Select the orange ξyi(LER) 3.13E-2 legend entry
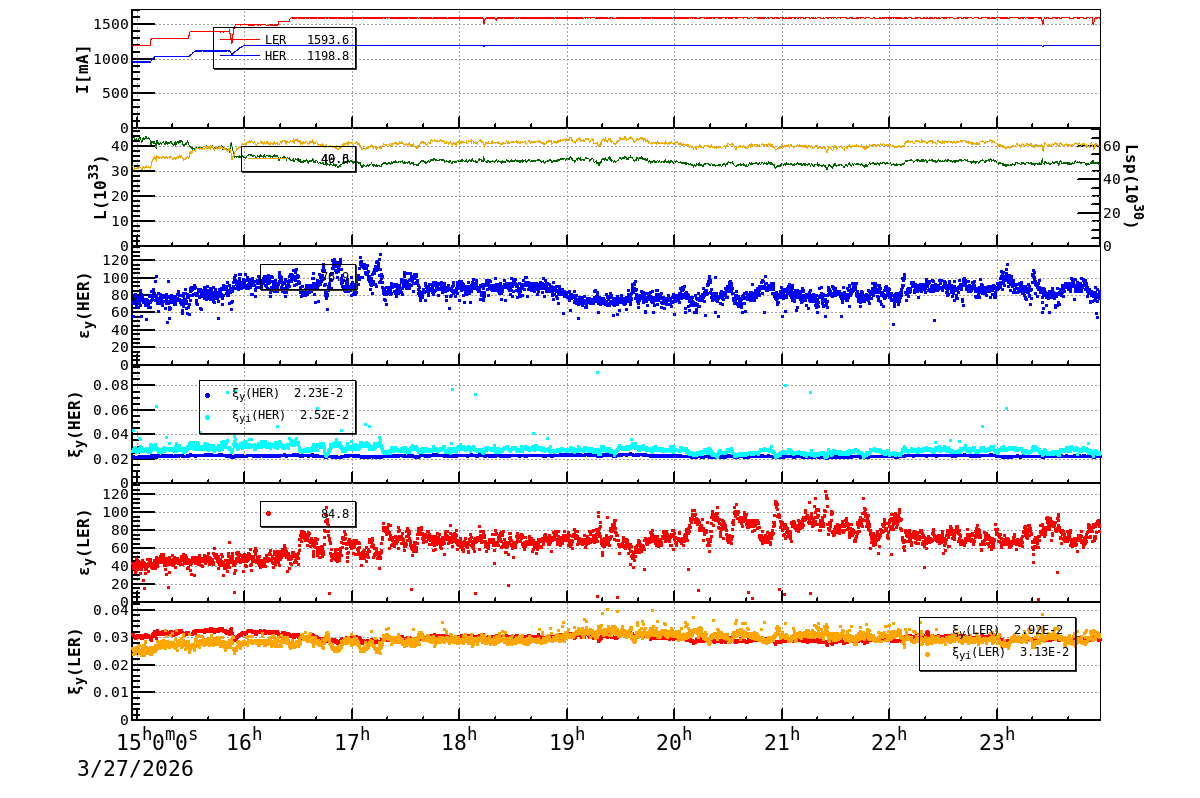The height and width of the screenshot is (798, 1200). pyautogui.click(x=1009, y=652)
